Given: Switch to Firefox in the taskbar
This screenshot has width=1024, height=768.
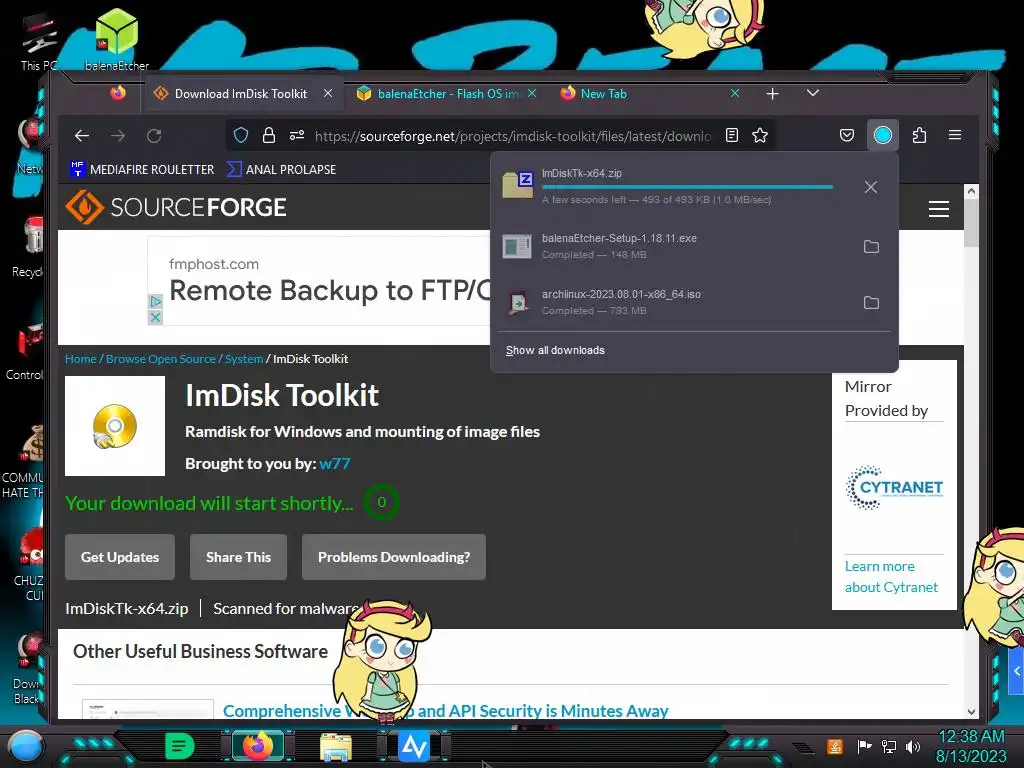Looking at the screenshot, I should [257, 746].
